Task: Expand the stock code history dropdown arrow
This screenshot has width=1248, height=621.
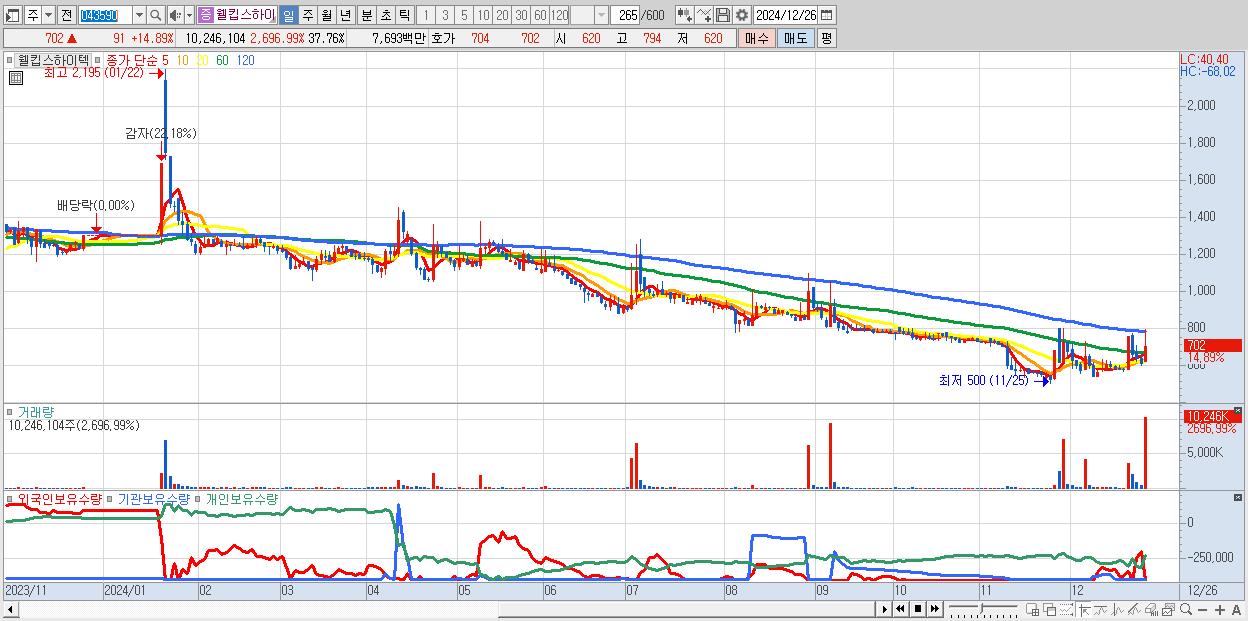Action: click(x=139, y=15)
